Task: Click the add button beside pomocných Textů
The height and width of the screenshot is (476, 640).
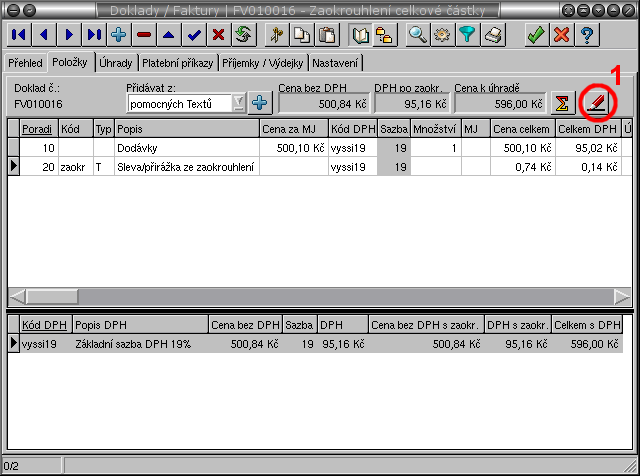Action: point(260,103)
